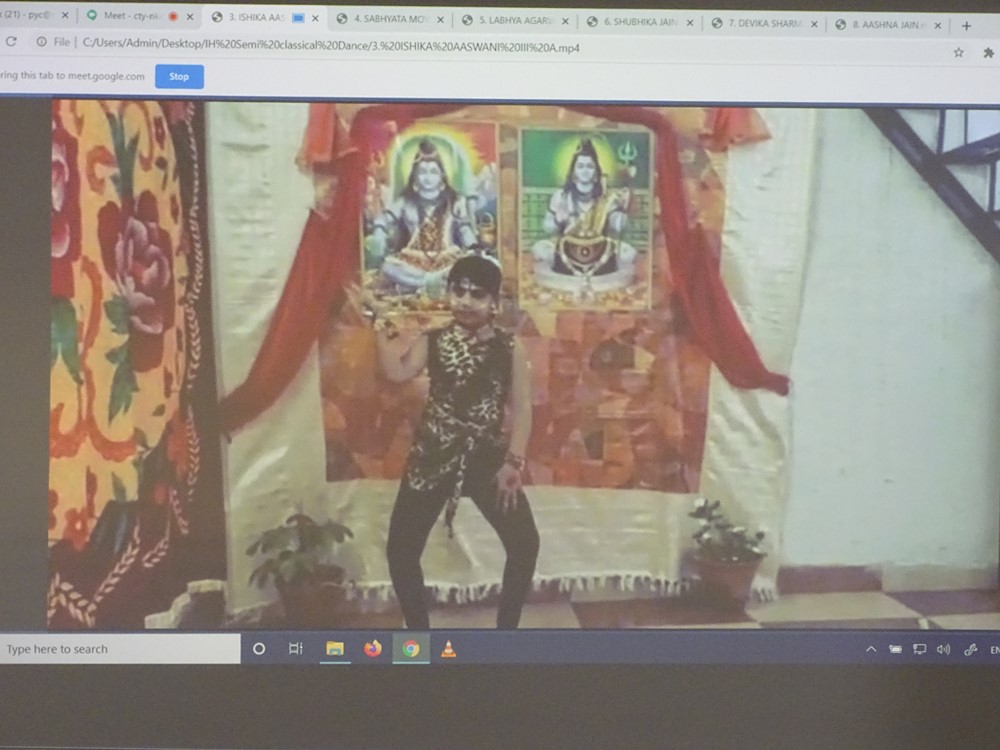Bookmark this page with star icon
1000x750 pixels.
959,52
